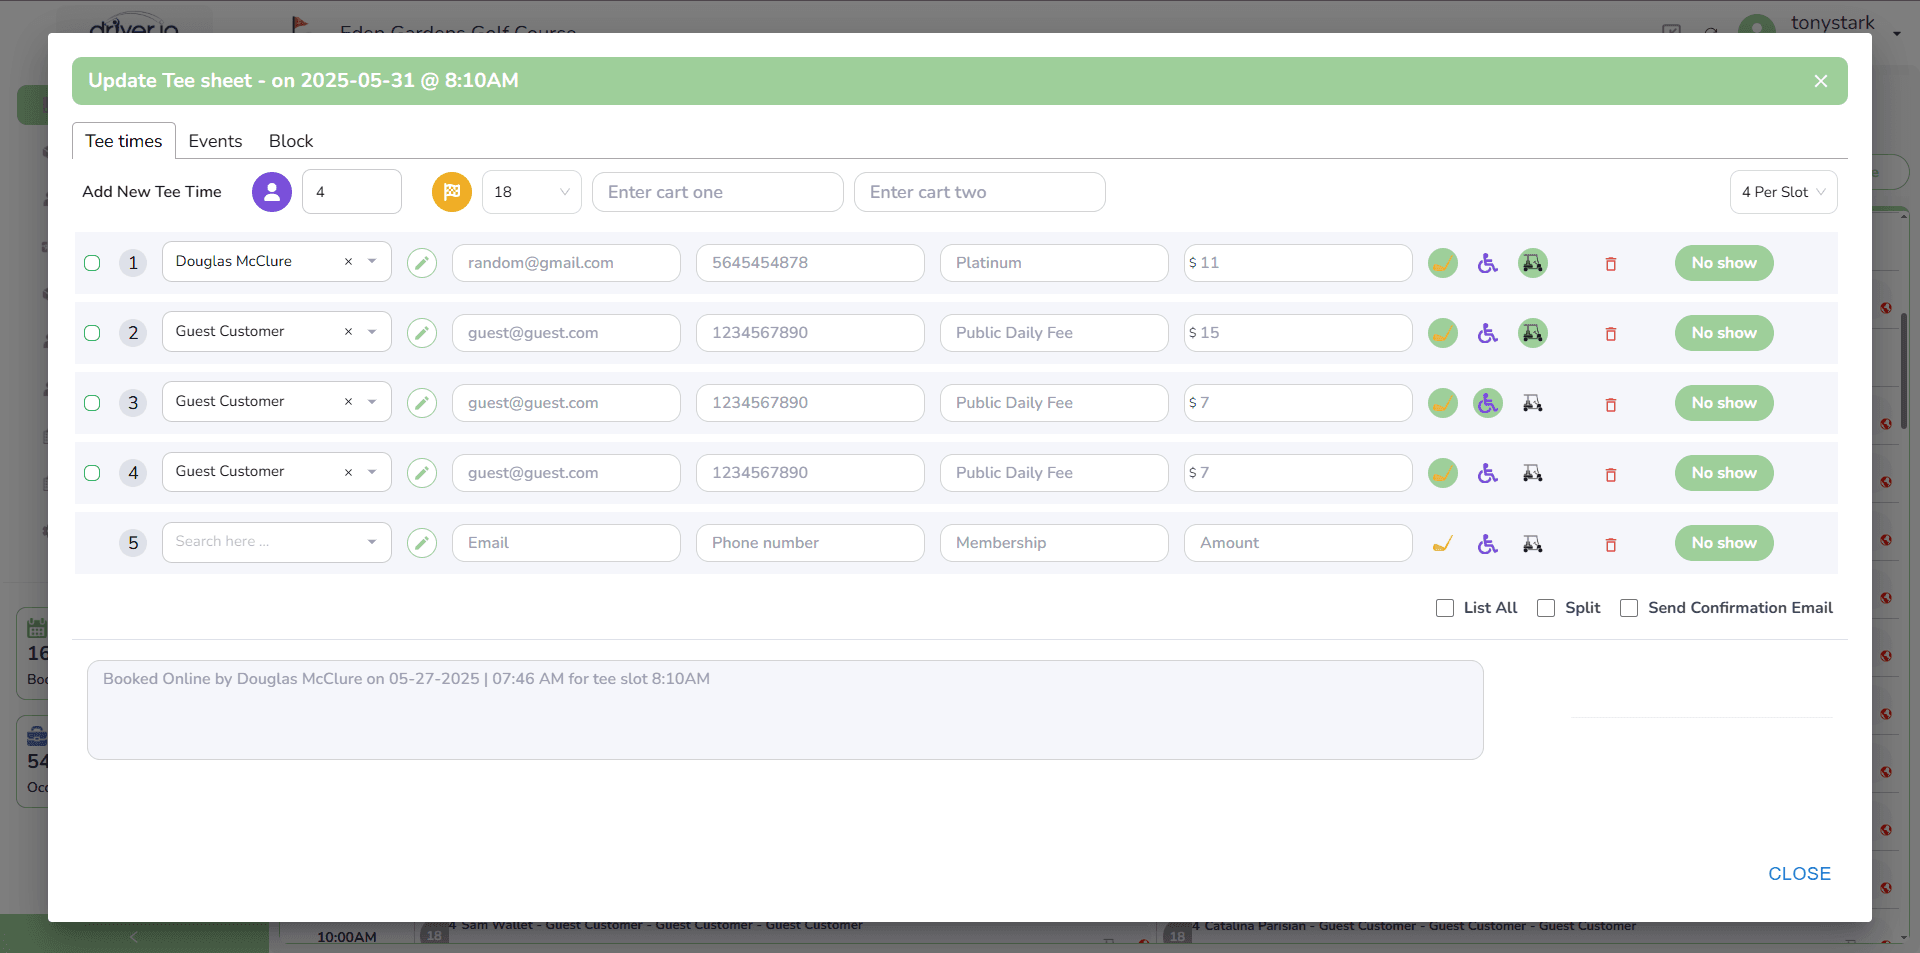Click the wheelchair walking icon in row 3
Screen dimensions: 1920x953
(1488, 403)
